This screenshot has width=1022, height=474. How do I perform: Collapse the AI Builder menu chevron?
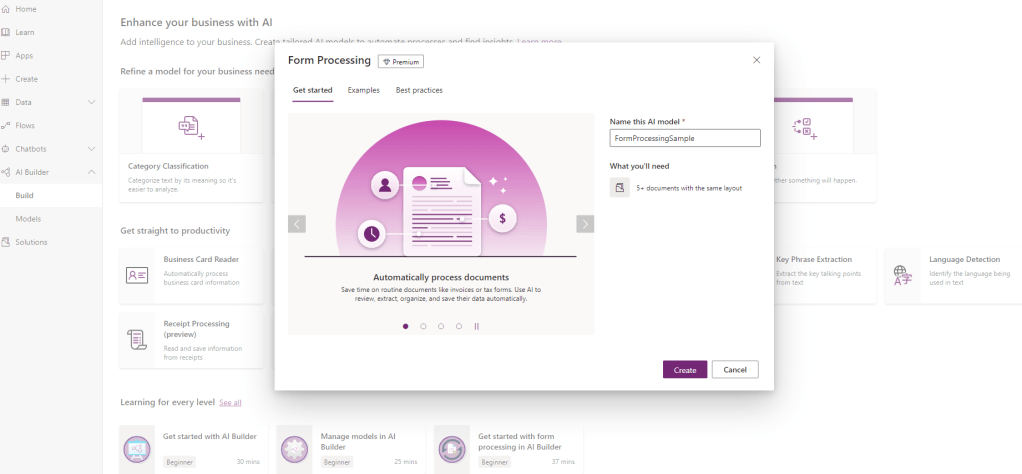(x=92, y=172)
